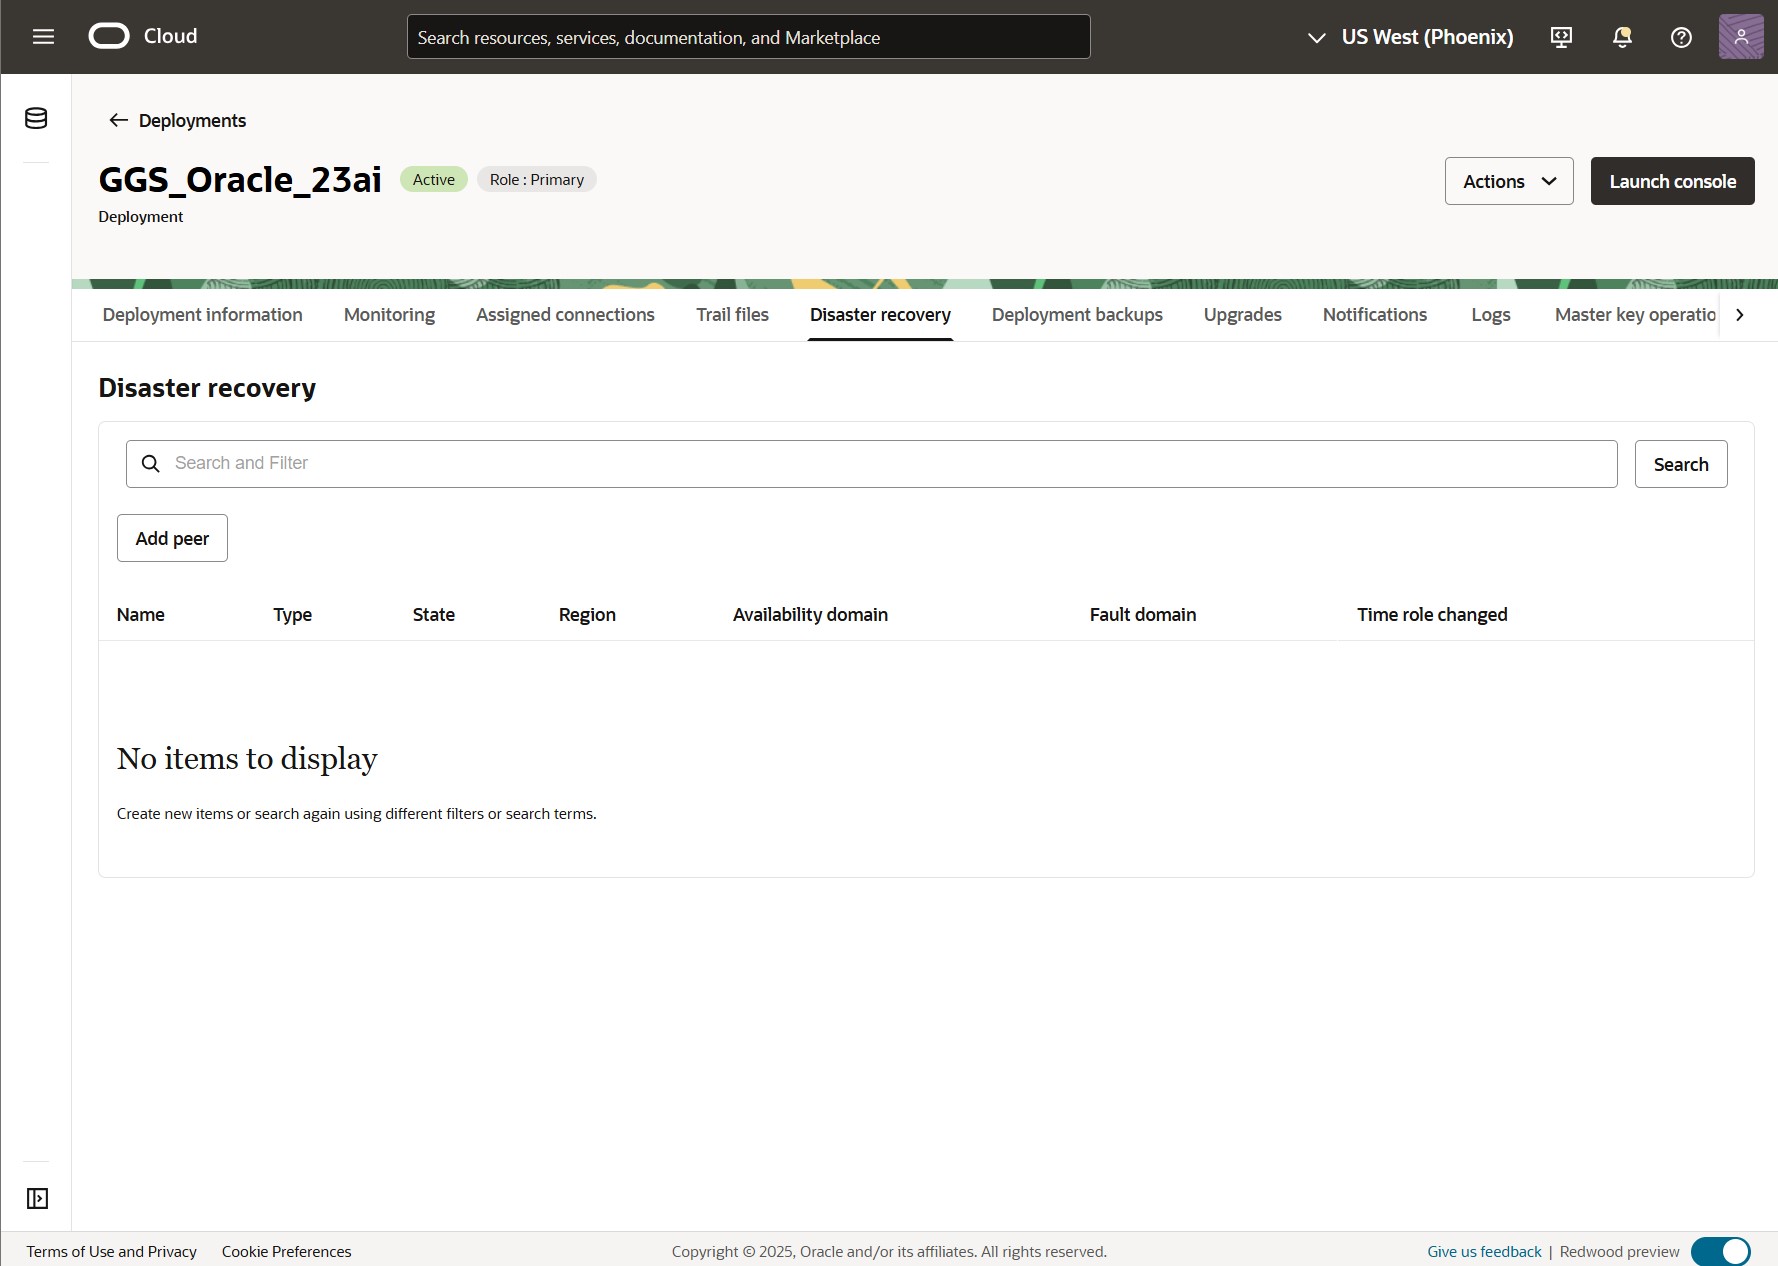Open the Give us feedback link
This screenshot has height=1266, width=1778.
[x=1484, y=1251]
